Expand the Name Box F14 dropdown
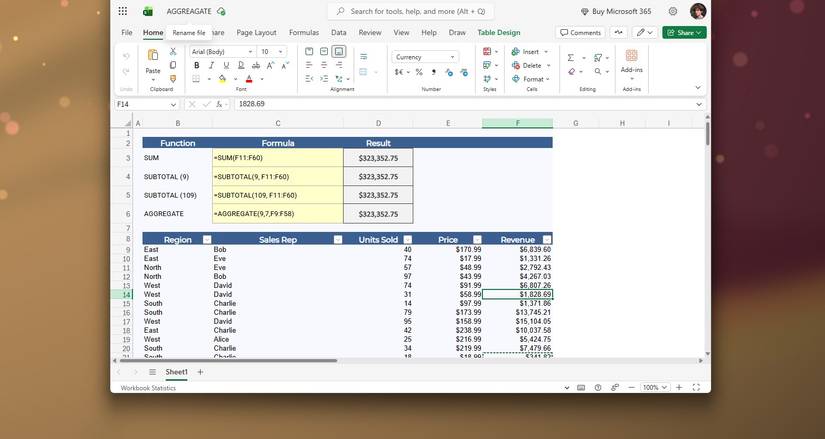This screenshot has height=439, width=825. (x=173, y=105)
